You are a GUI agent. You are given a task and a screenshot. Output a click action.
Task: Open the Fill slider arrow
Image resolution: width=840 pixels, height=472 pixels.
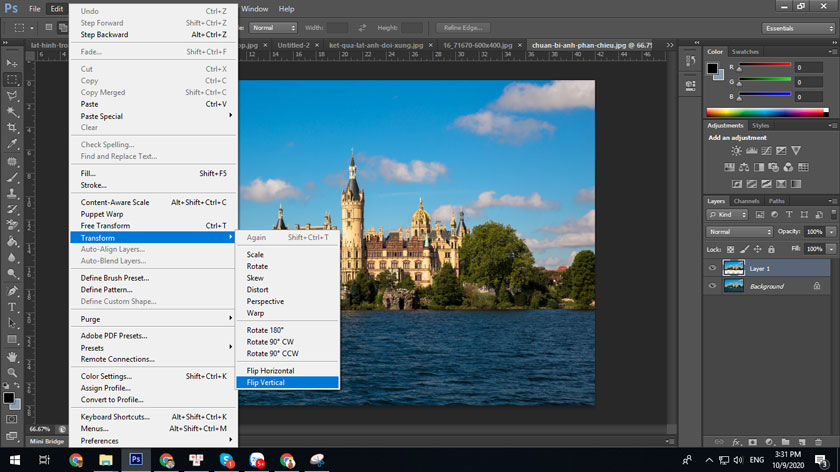click(x=831, y=249)
